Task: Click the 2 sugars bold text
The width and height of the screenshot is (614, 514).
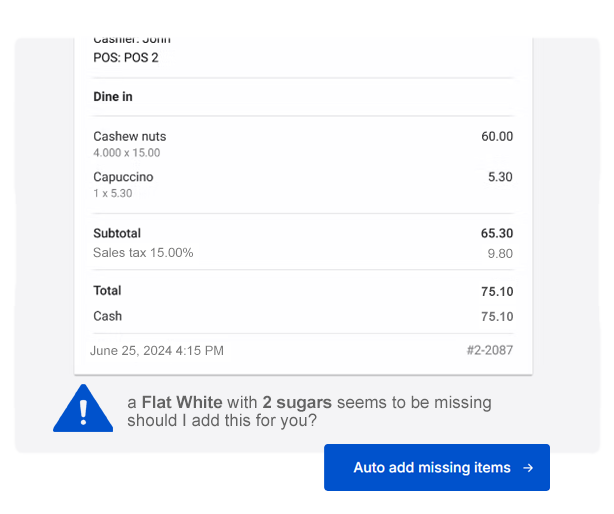Action: point(297,402)
